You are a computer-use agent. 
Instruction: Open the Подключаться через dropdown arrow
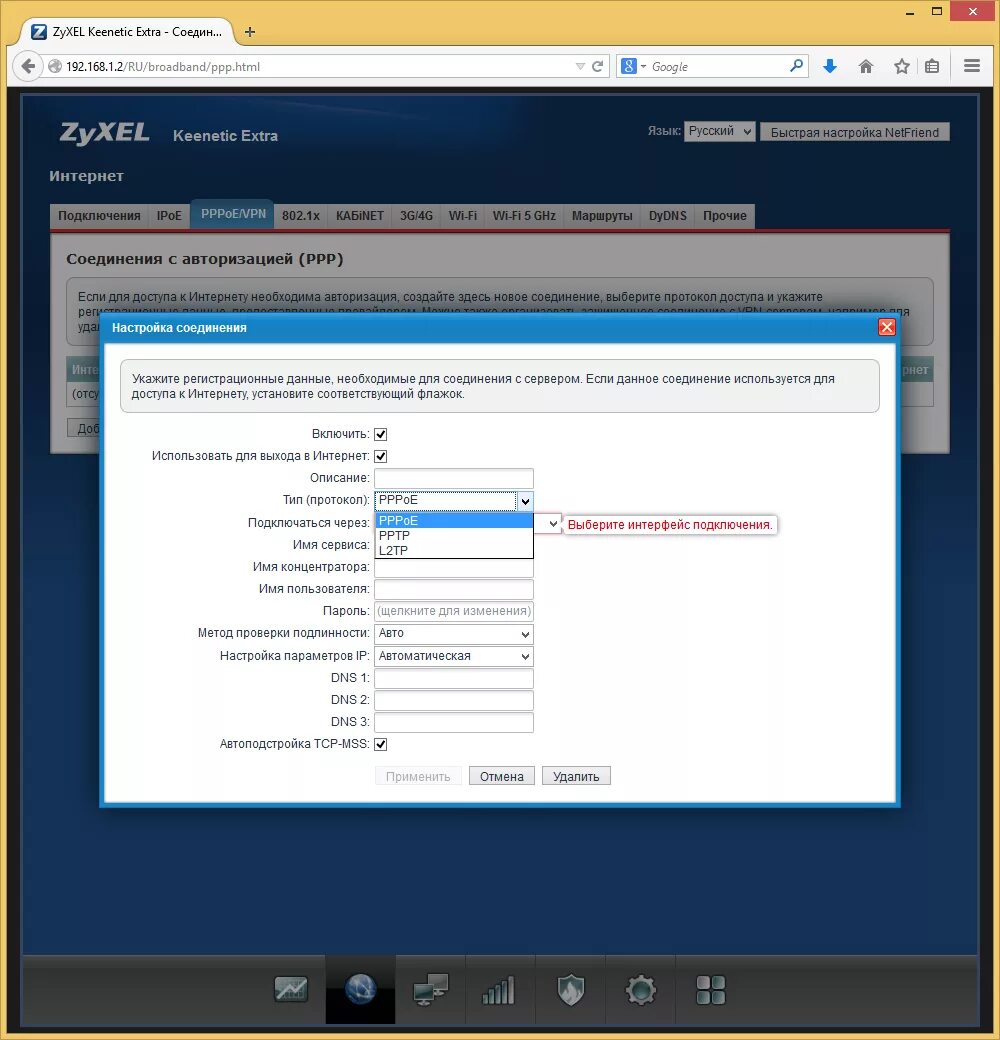click(x=553, y=523)
